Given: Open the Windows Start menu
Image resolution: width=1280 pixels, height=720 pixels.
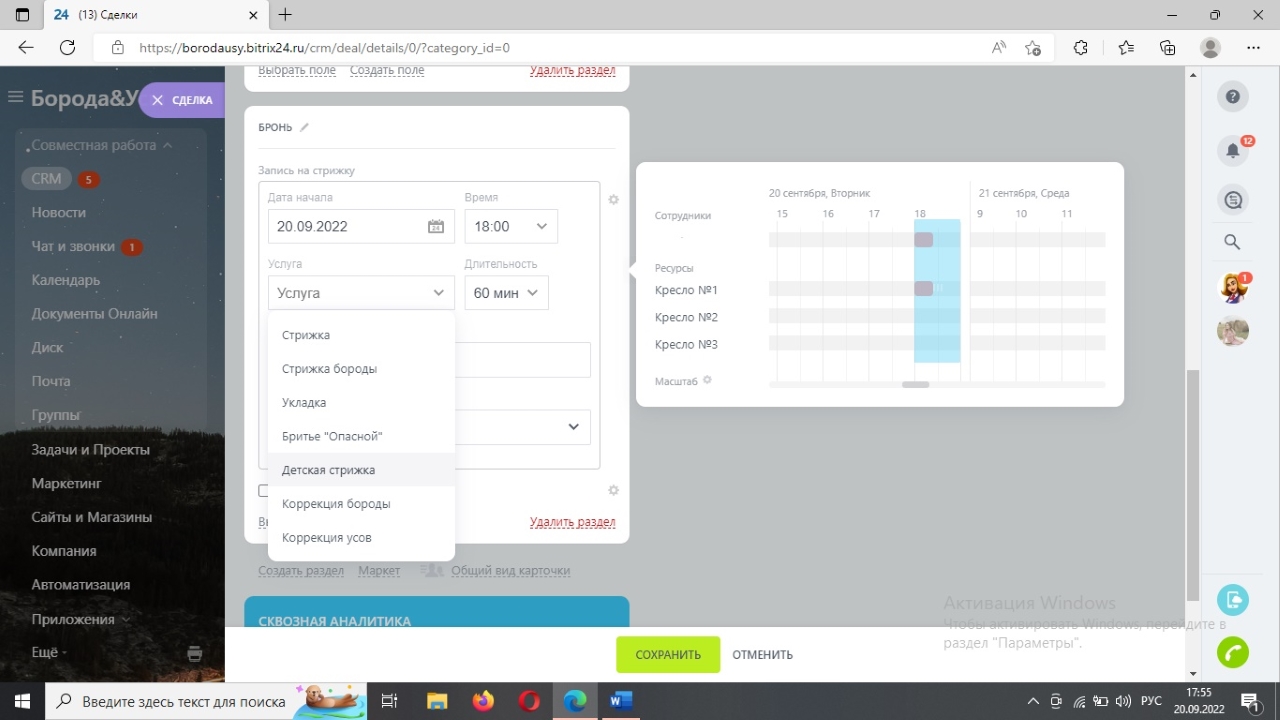Looking at the screenshot, I should pos(20,701).
